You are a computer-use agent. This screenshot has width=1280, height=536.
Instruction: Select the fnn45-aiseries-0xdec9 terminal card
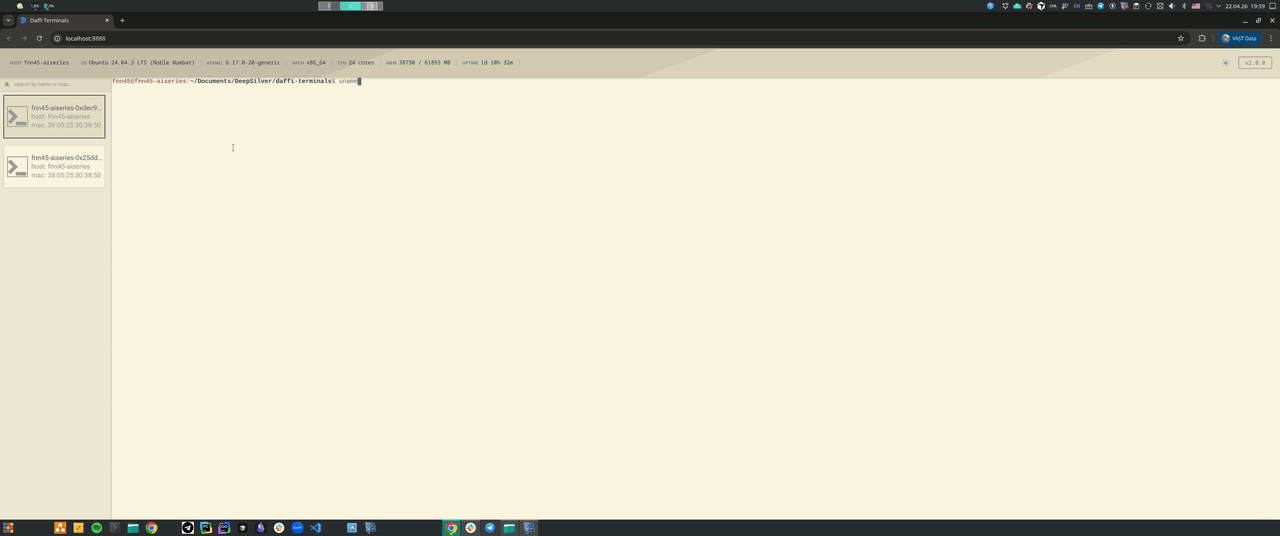[x=54, y=117]
